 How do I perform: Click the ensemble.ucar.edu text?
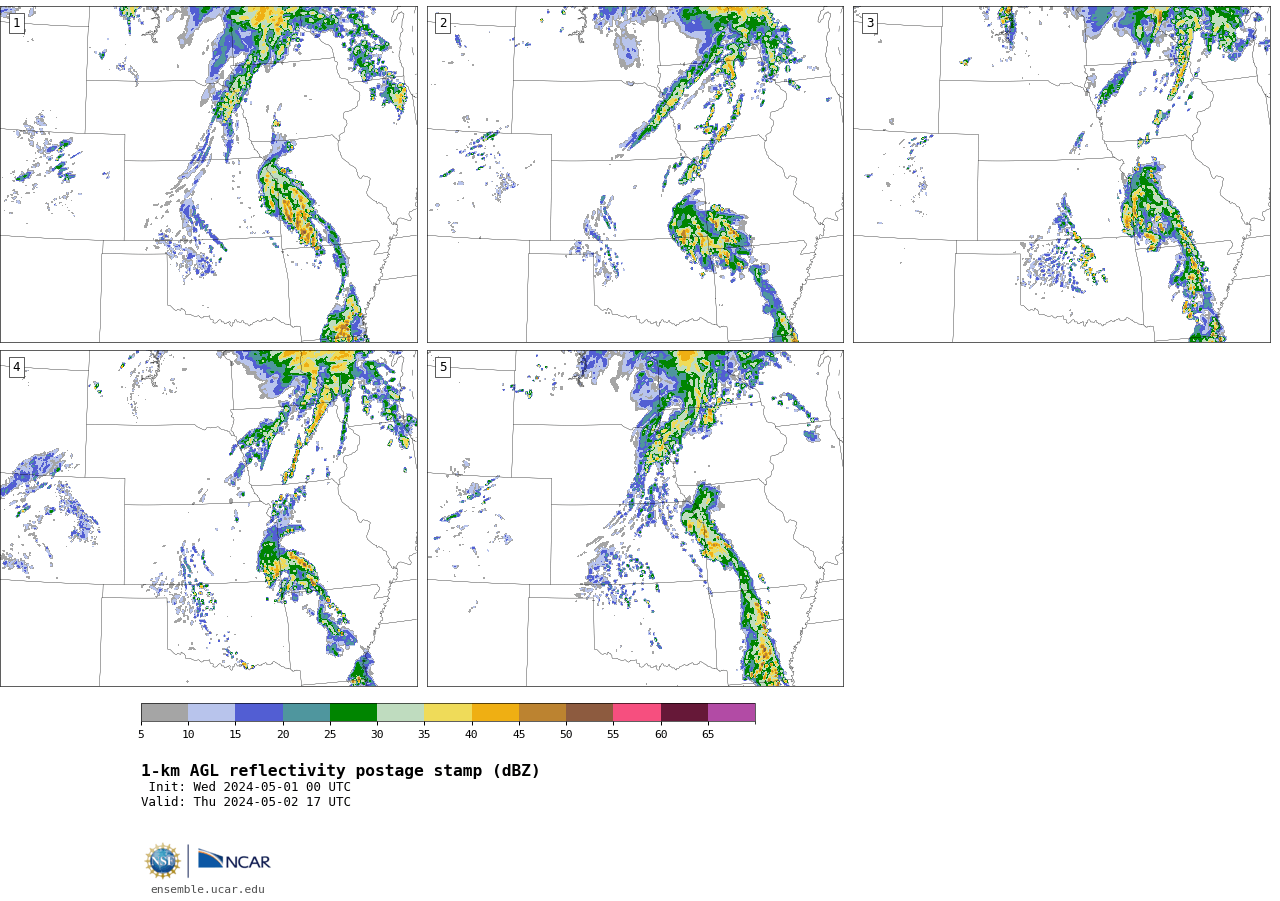208,889
